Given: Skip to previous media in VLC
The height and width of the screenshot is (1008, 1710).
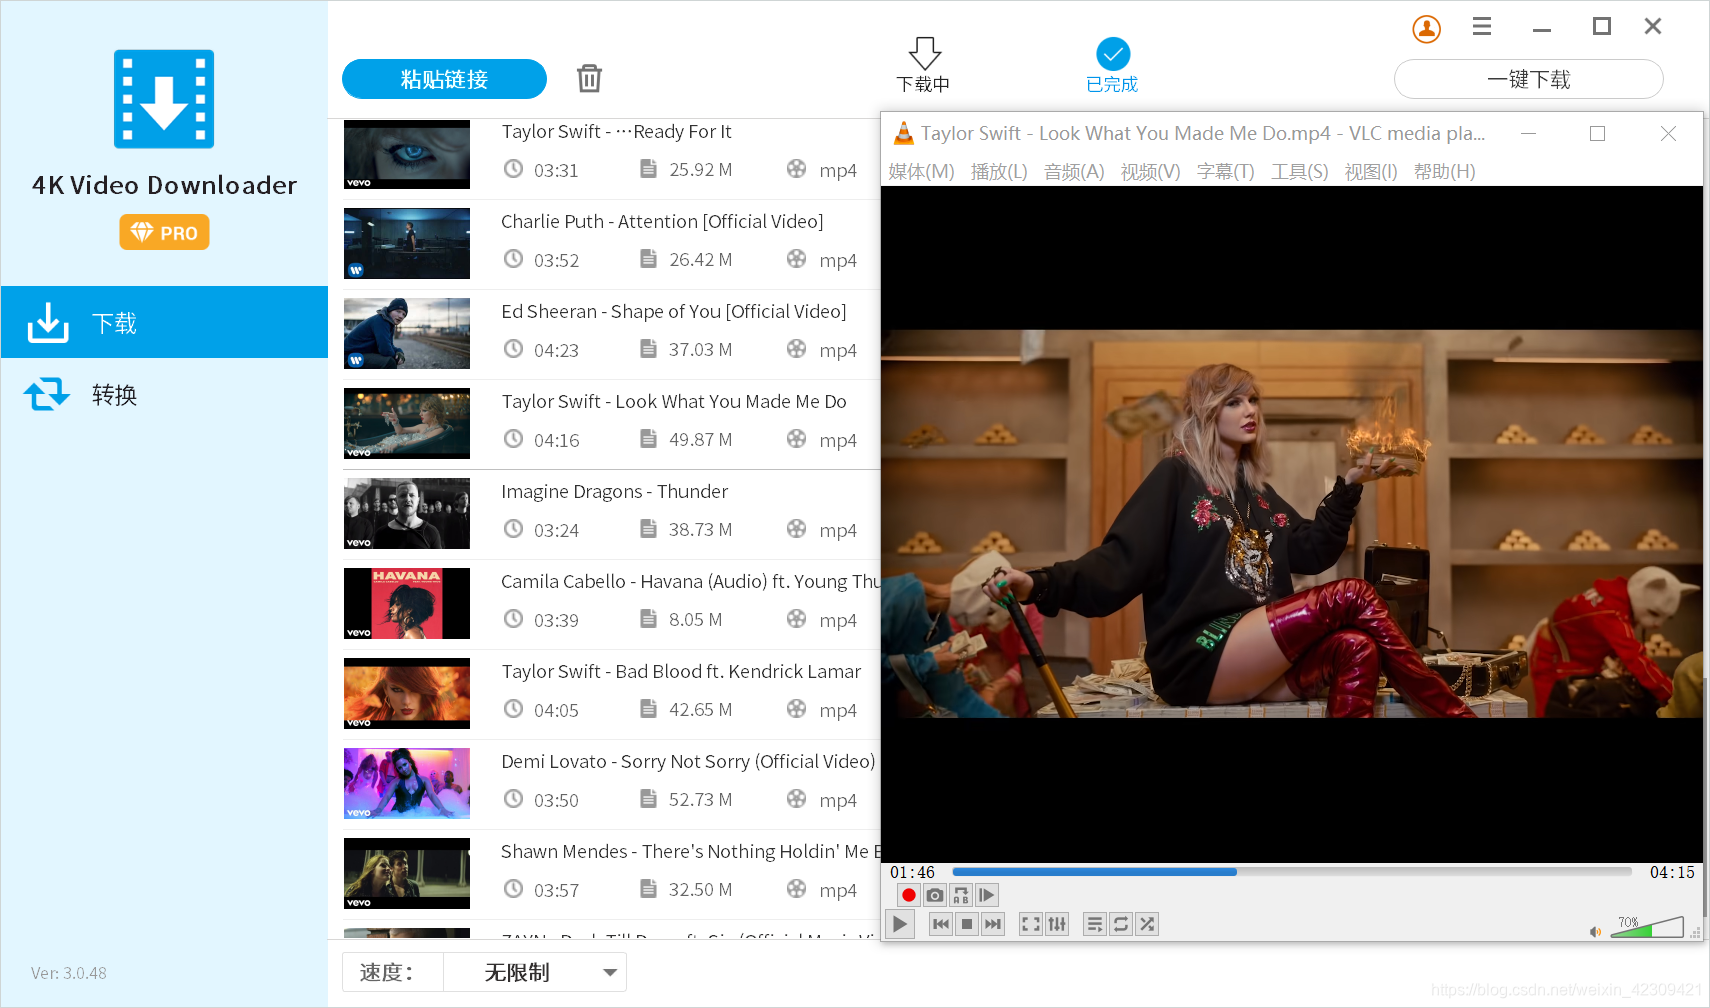Looking at the screenshot, I should pos(940,924).
